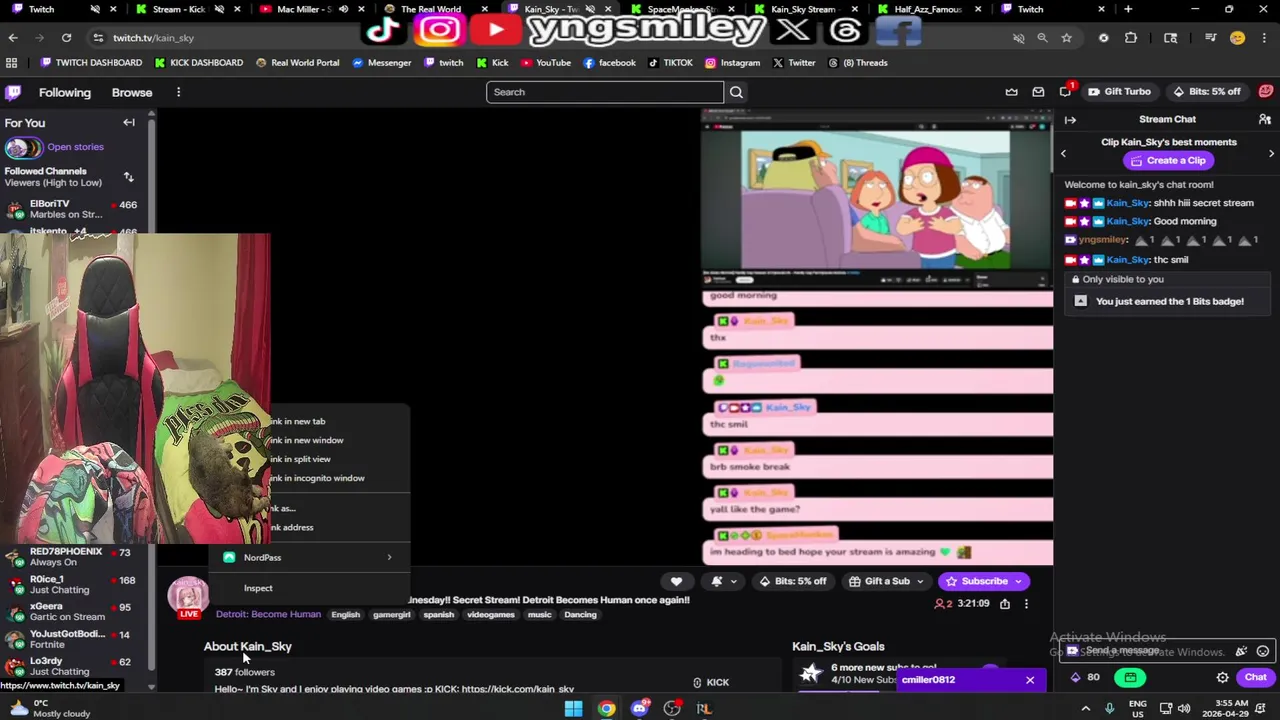Focus the Twitch search field
The width and height of the screenshot is (1280, 720).
pyautogui.click(x=605, y=92)
